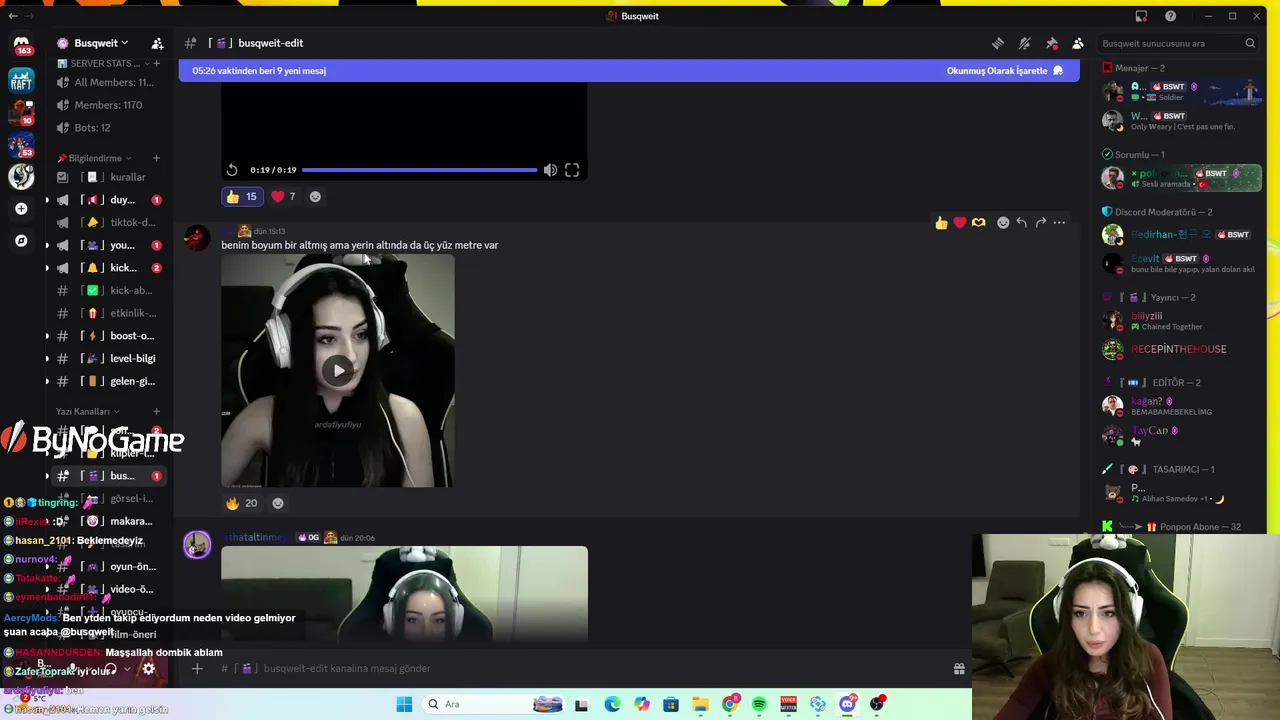Screen dimensions: 1280x720
Task: Click Okunmuş Olarak İşaretle button
Action: (1005, 71)
